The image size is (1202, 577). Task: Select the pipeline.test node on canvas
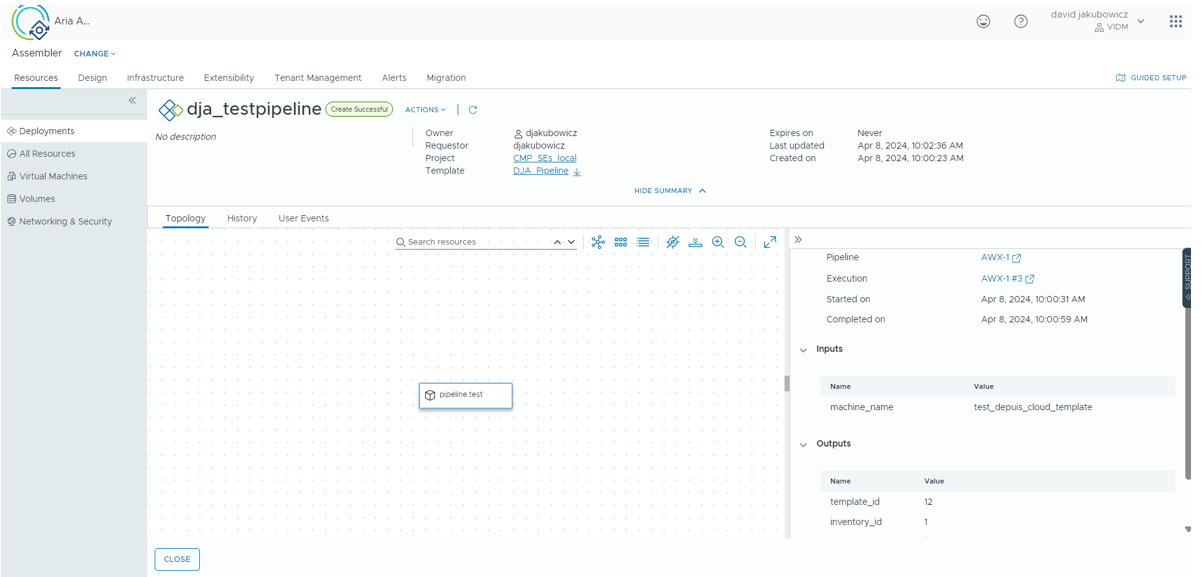click(x=466, y=395)
